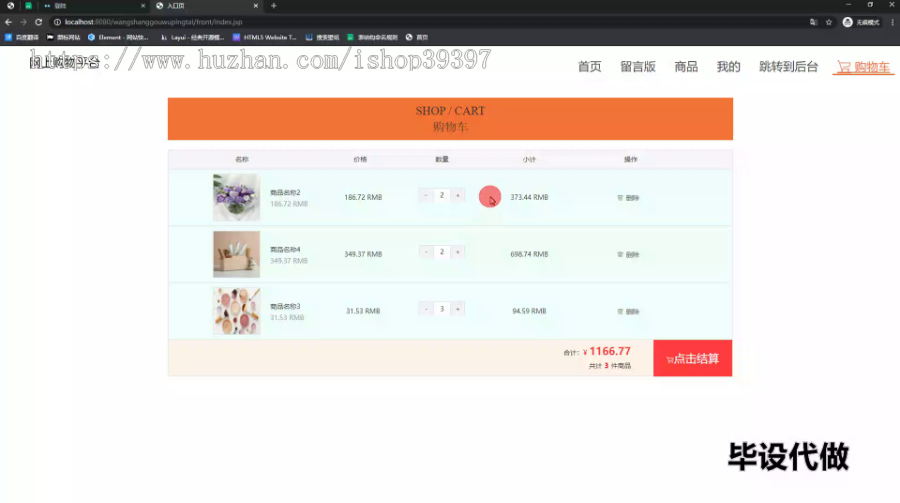
Task: Delete 商品名称4 from the cart
Action: click(629, 254)
